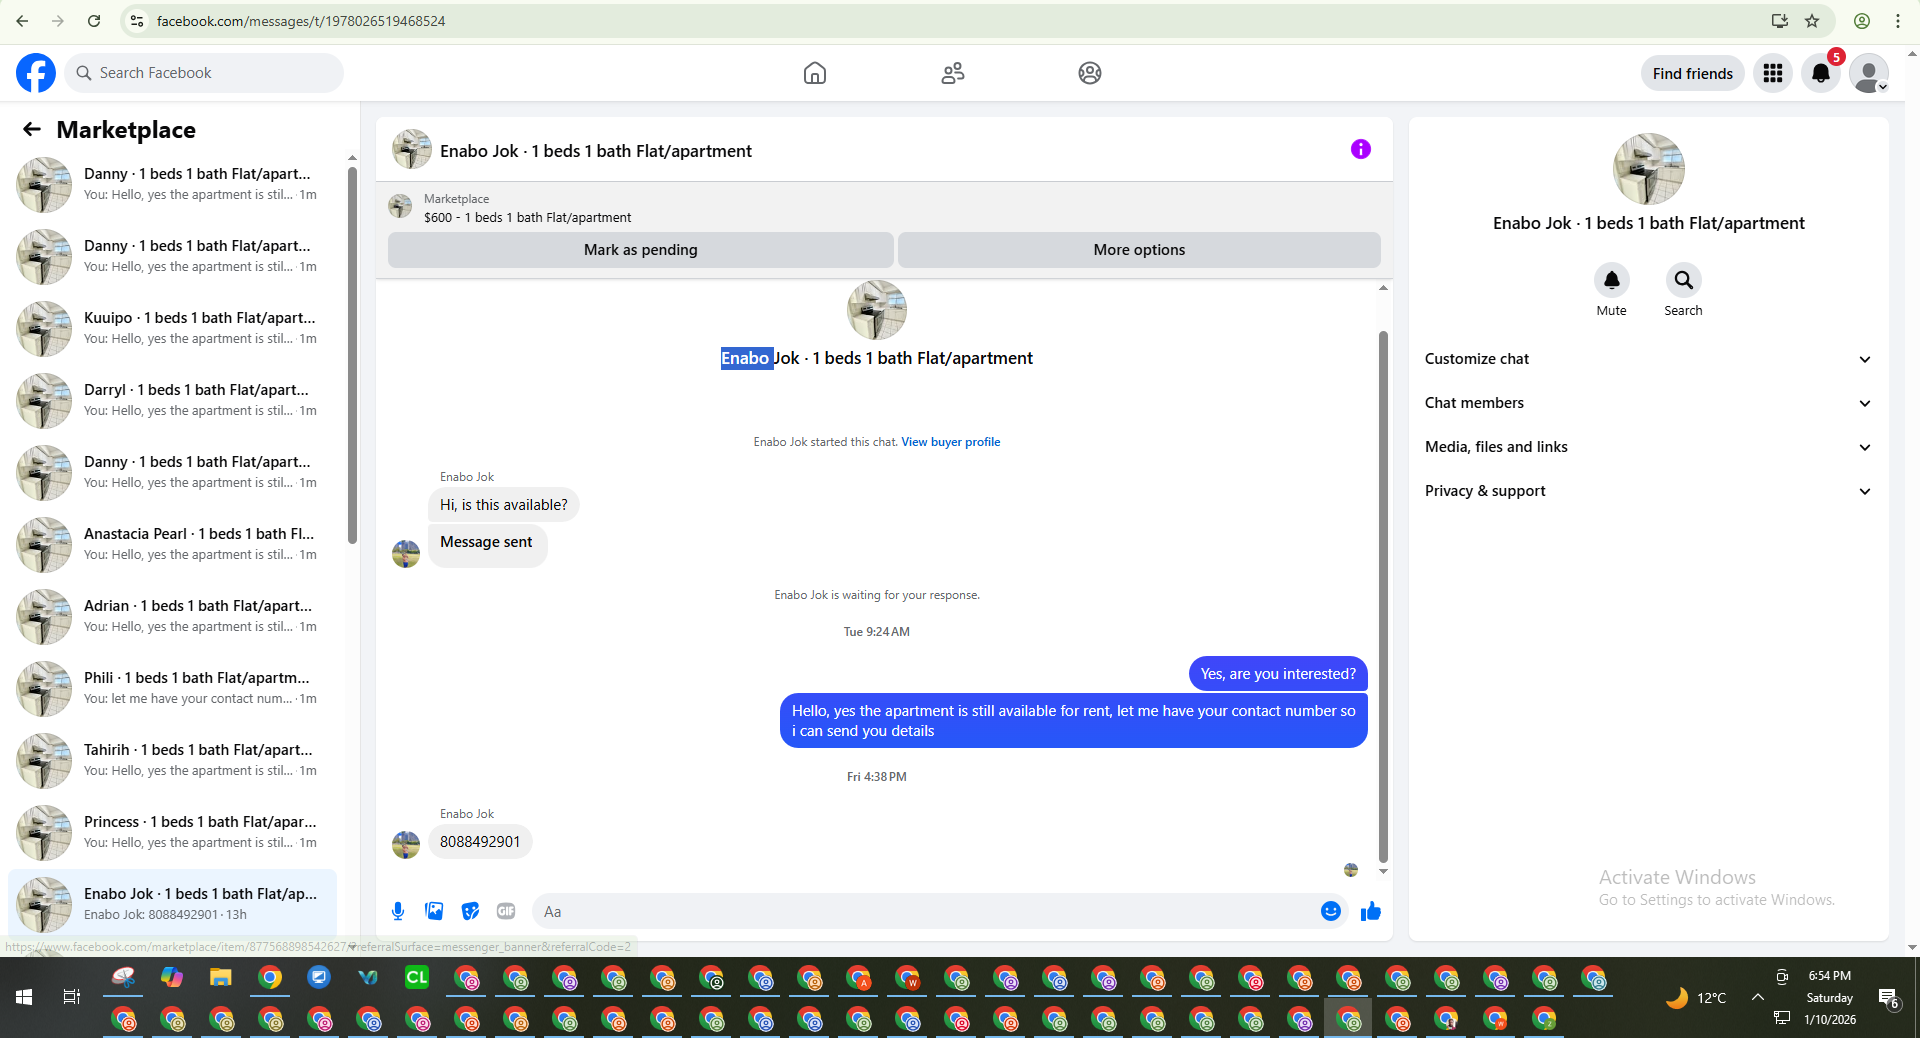Open the Facebook logo home link

pos(36,73)
